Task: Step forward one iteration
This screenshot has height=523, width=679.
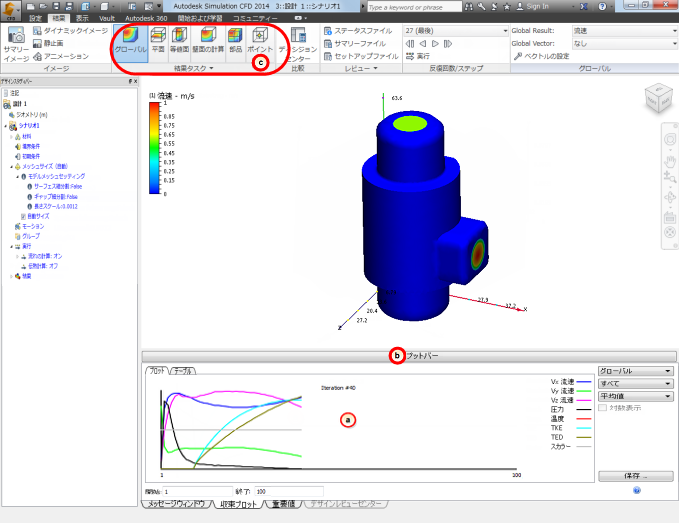Action: [435, 43]
